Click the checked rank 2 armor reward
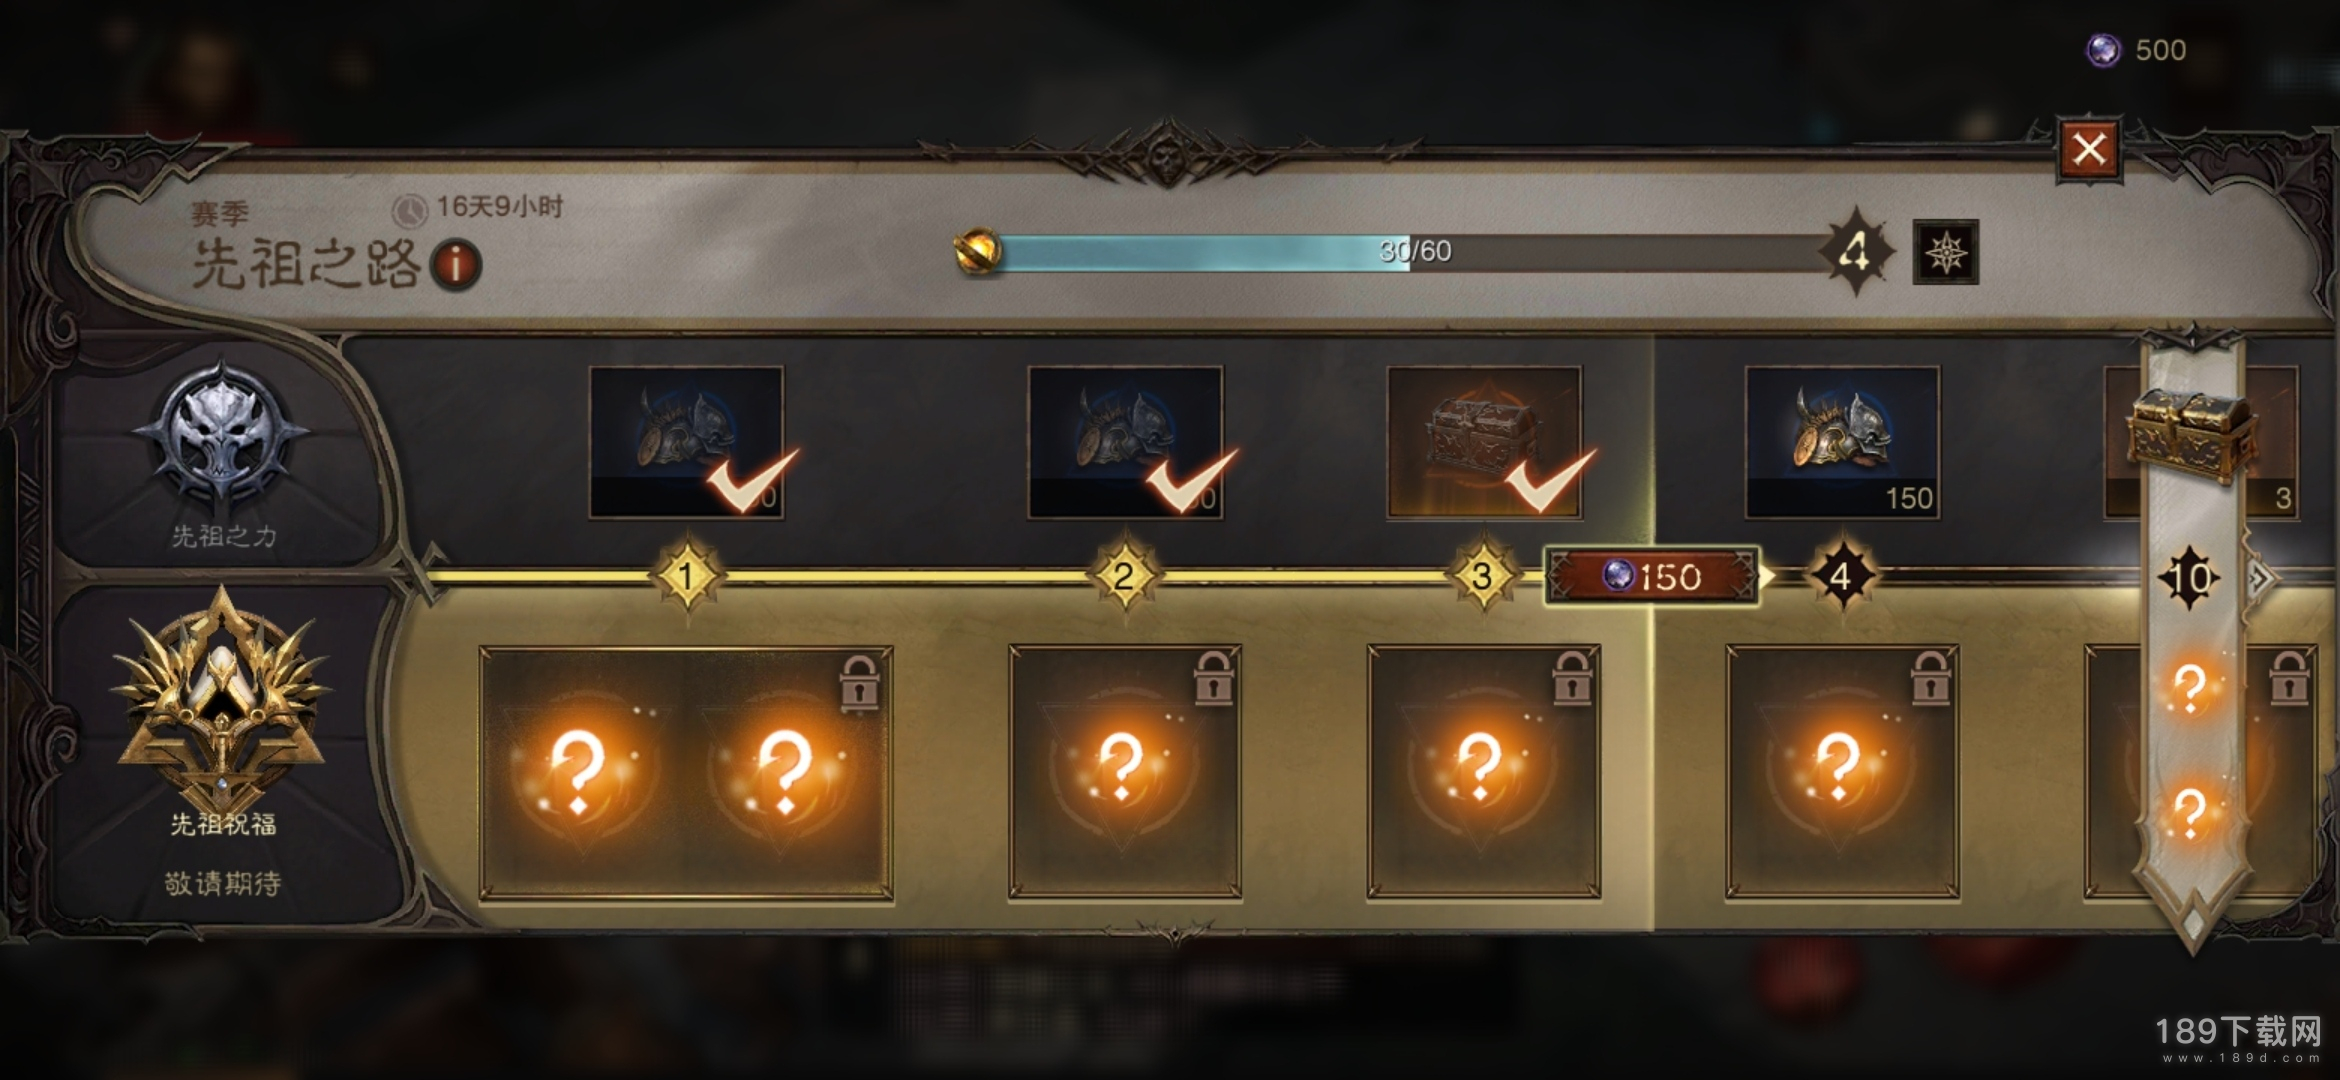The width and height of the screenshot is (2340, 1080). click(1125, 442)
